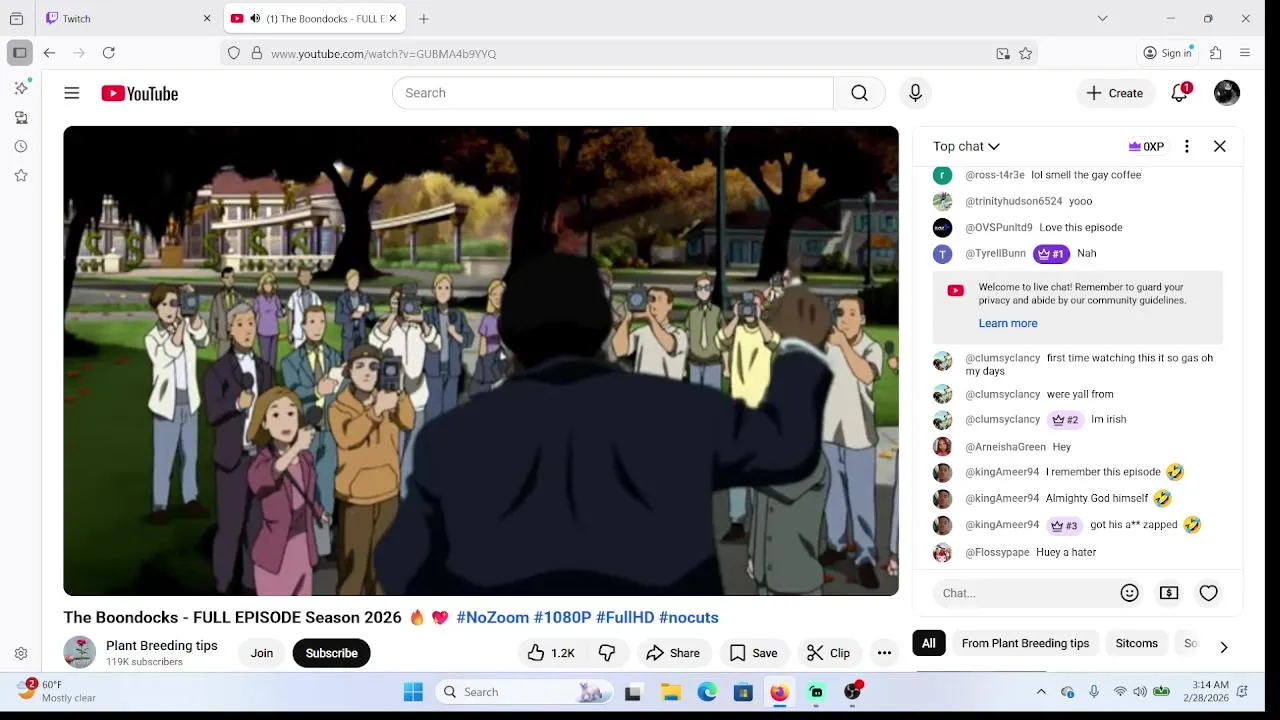Toggle picture-in-picture icon in address bar

(1003, 53)
